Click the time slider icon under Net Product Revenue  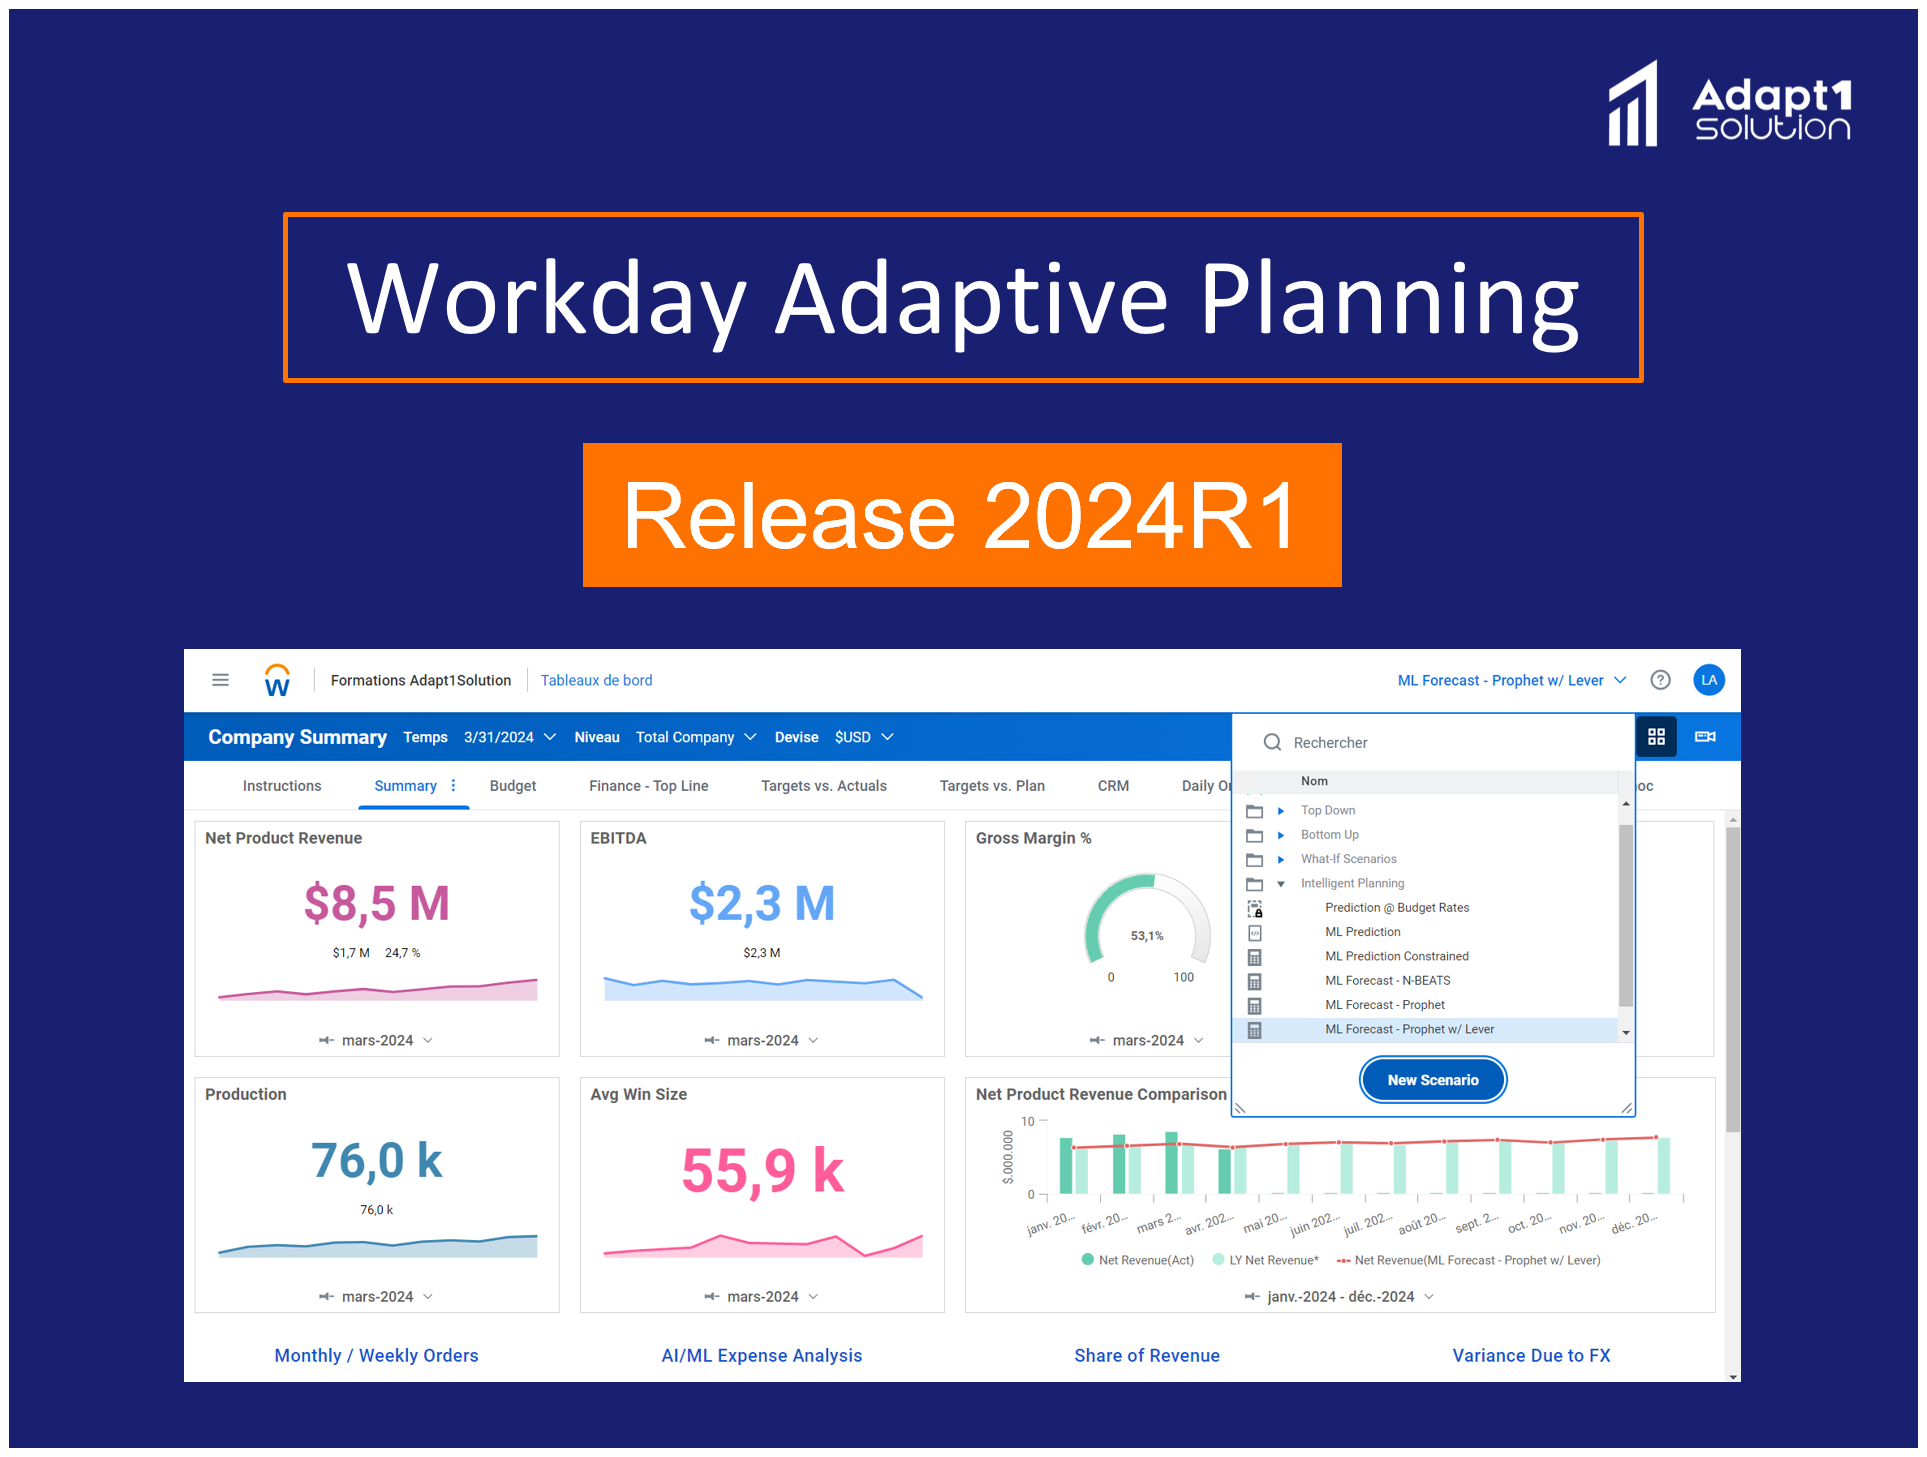[x=326, y=1040]
